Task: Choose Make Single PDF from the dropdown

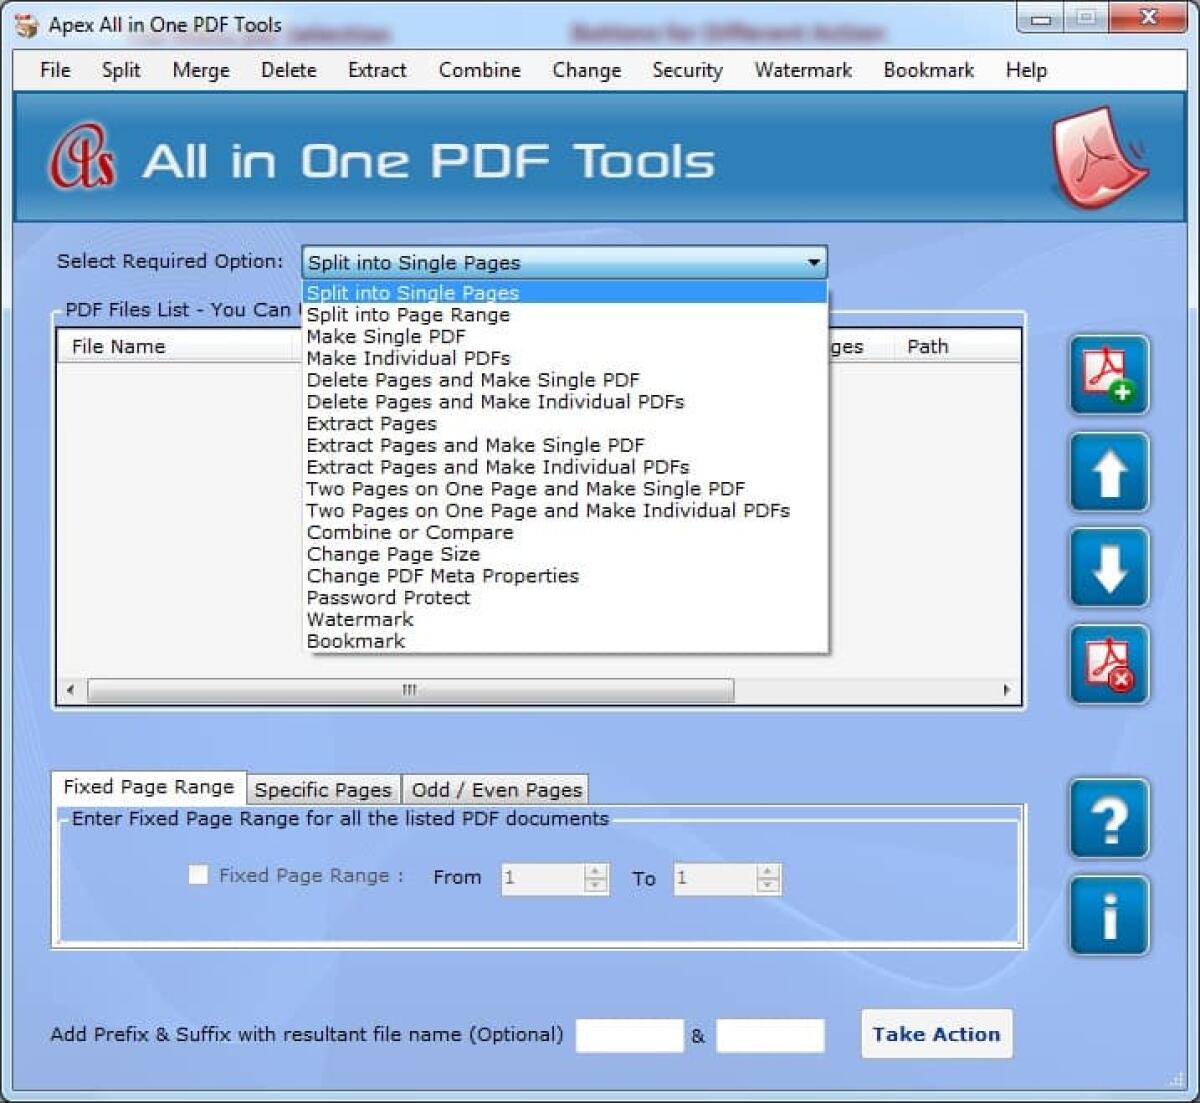Action: pos(385,336)
